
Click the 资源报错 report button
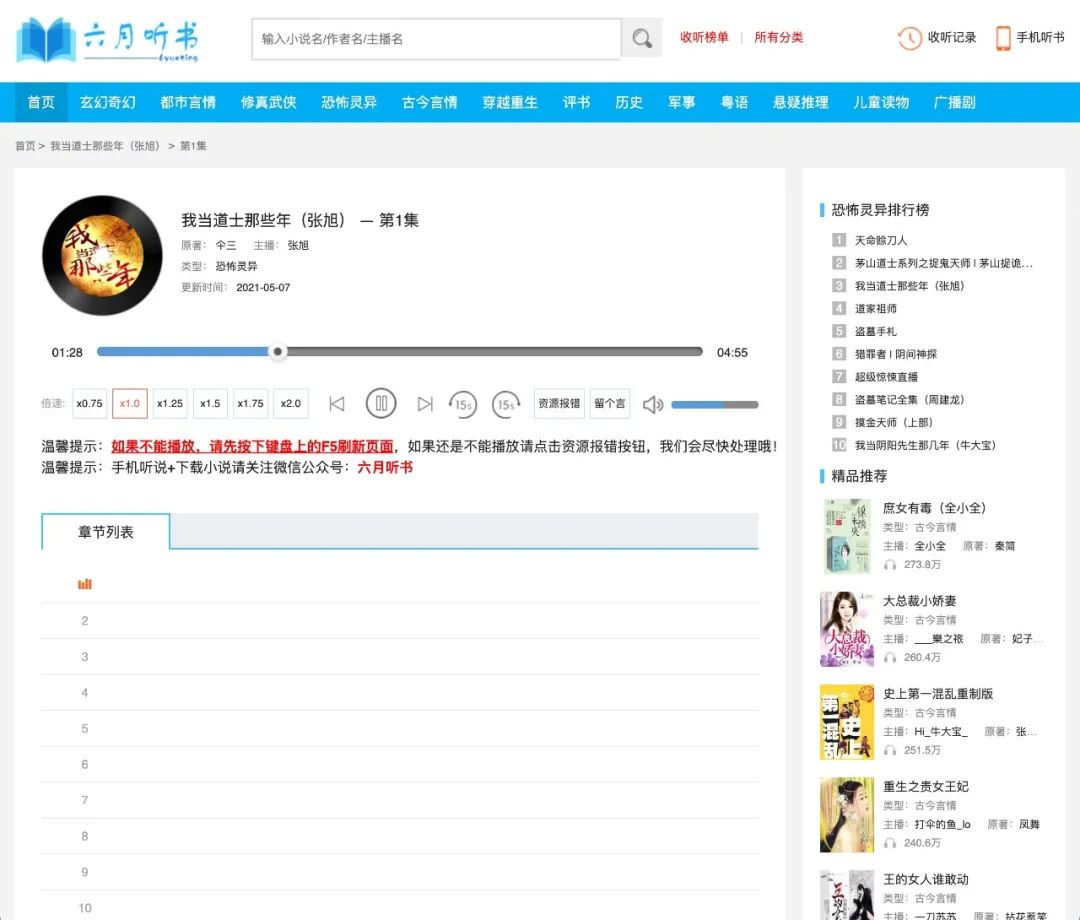tap(559, 404)
